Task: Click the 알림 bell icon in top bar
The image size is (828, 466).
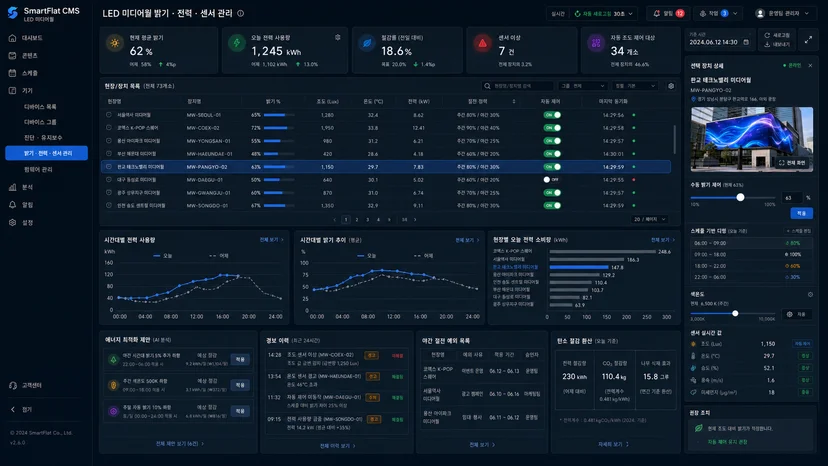Action: pos(656,13)
